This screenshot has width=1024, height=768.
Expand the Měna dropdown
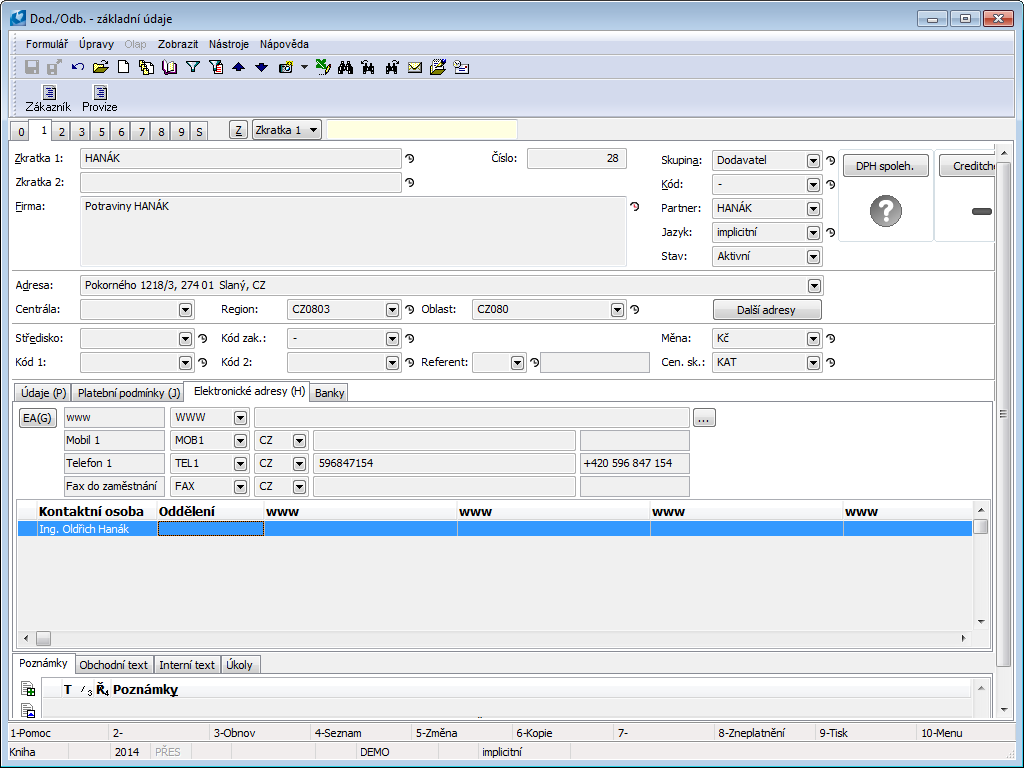coord(813,339)
